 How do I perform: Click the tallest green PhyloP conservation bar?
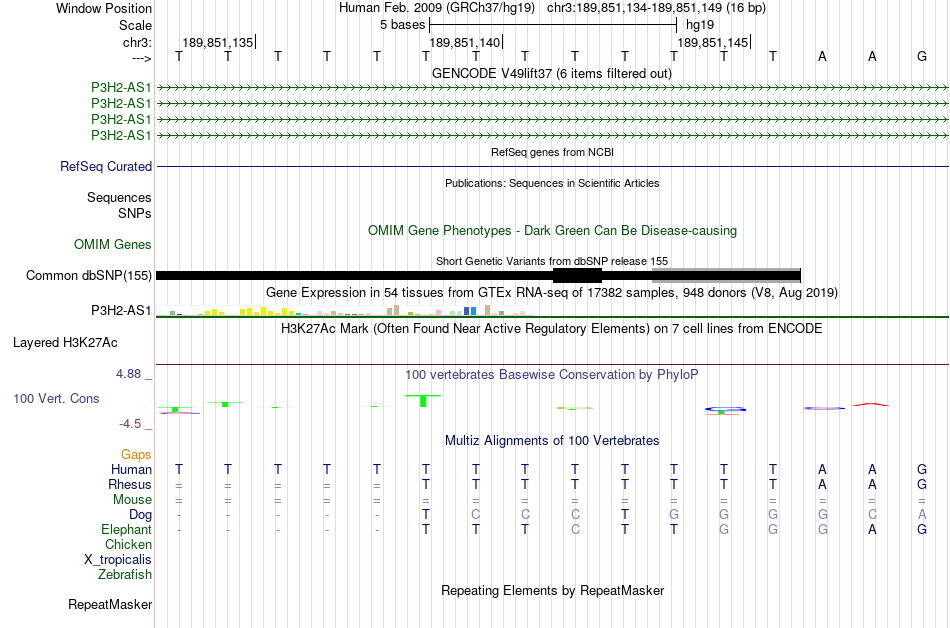tap(423, 401)
